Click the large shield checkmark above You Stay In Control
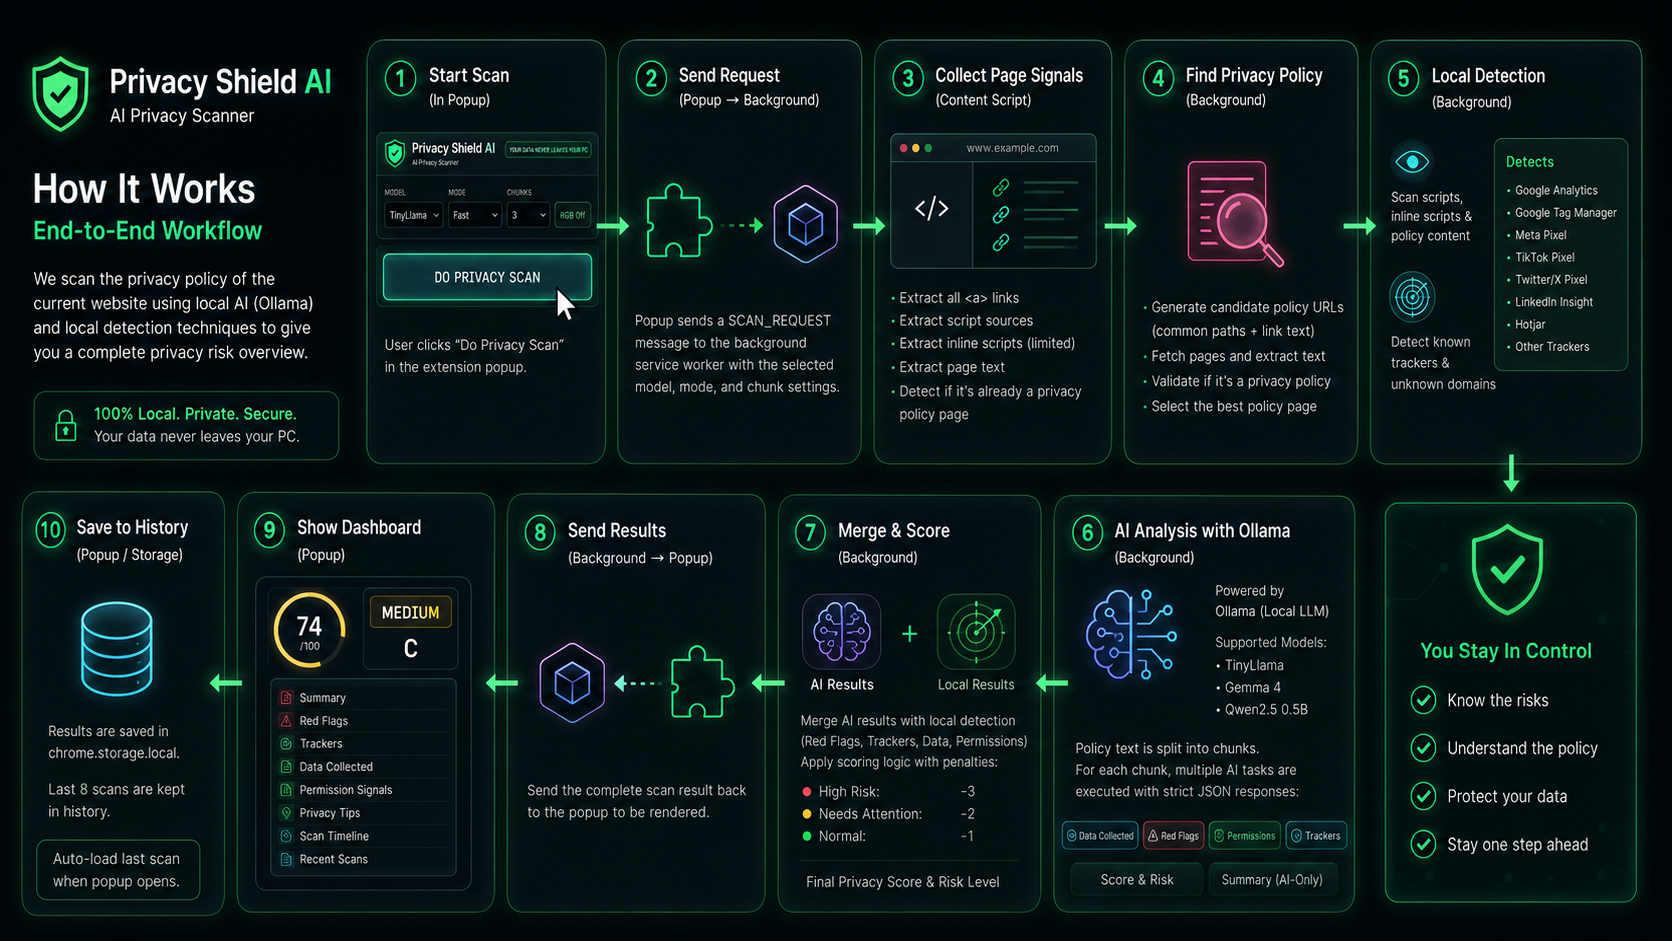 pos(1507,570)
